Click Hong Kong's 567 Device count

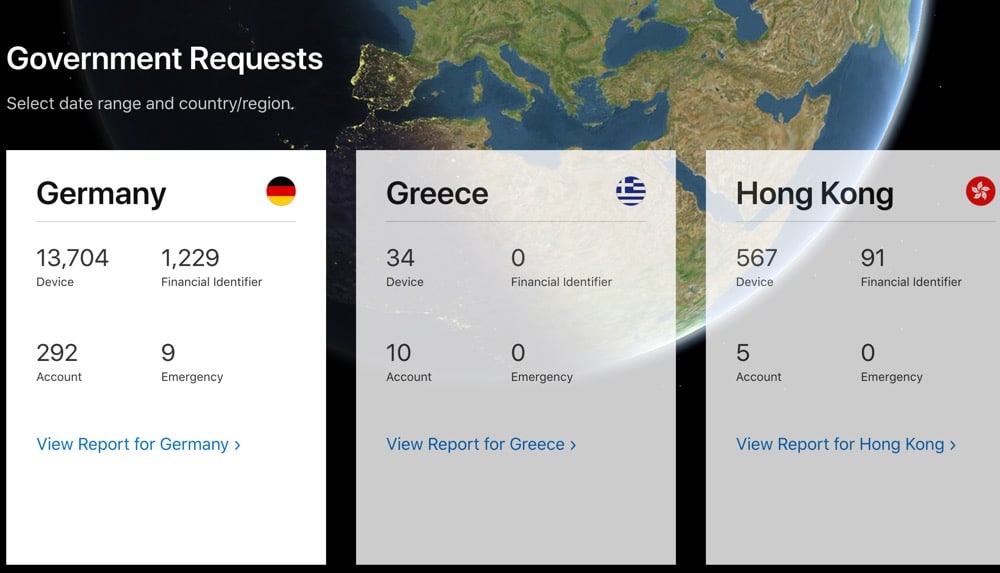(x=756, y=258)
